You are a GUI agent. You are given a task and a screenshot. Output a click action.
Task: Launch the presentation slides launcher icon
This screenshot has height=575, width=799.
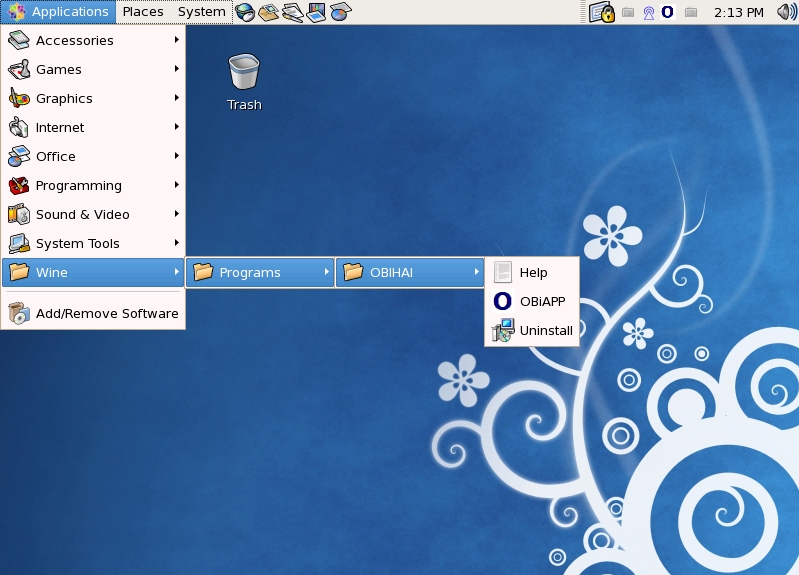click(x=316, y=12)
